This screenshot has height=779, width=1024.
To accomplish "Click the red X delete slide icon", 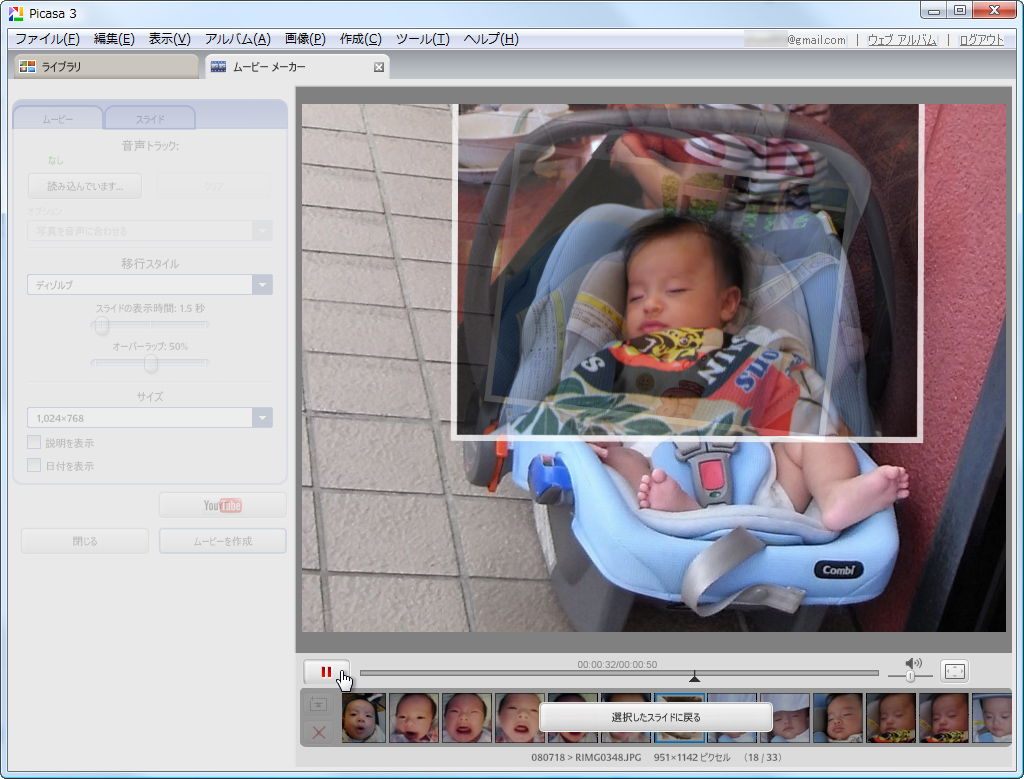I will (319, 732).
